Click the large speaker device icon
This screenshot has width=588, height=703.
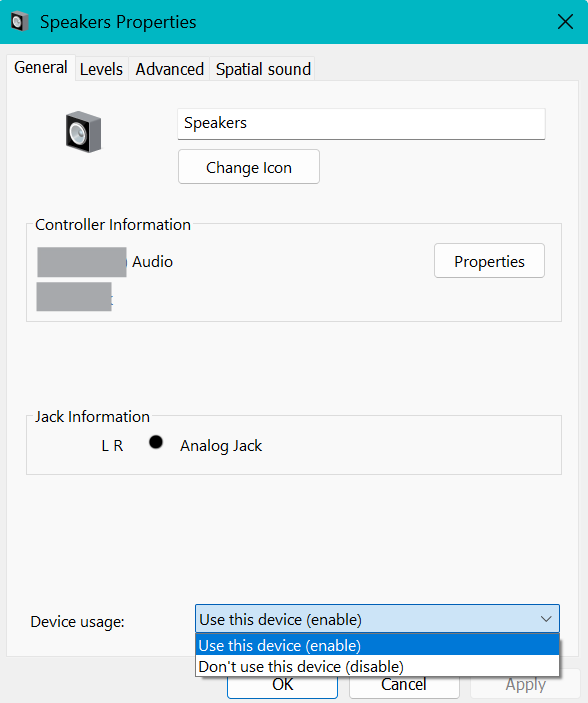tap(83, 132)
